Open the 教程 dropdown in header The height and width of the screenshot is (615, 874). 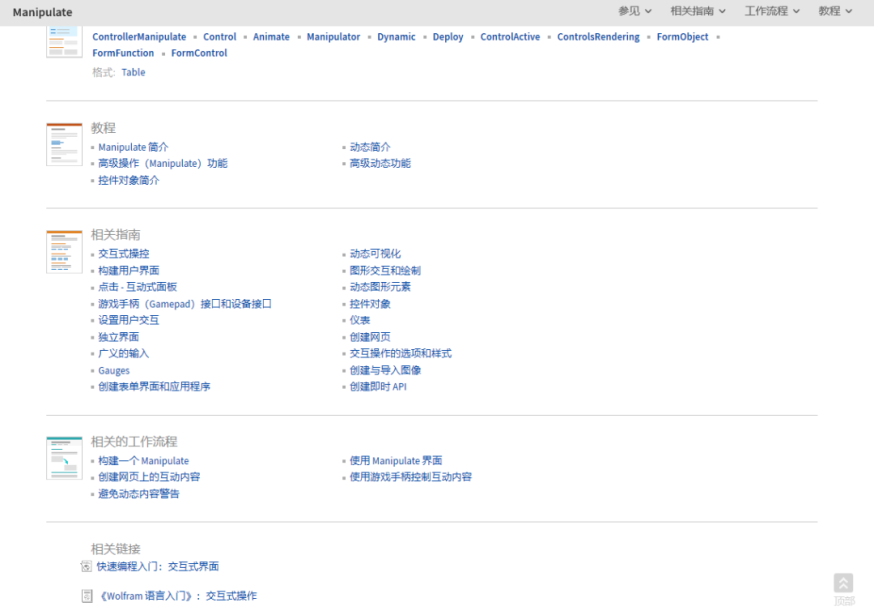point(835,11)
